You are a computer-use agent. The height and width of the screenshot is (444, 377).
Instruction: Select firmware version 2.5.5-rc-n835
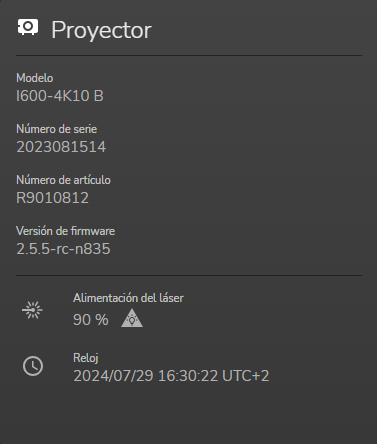[x=63, y=249]
